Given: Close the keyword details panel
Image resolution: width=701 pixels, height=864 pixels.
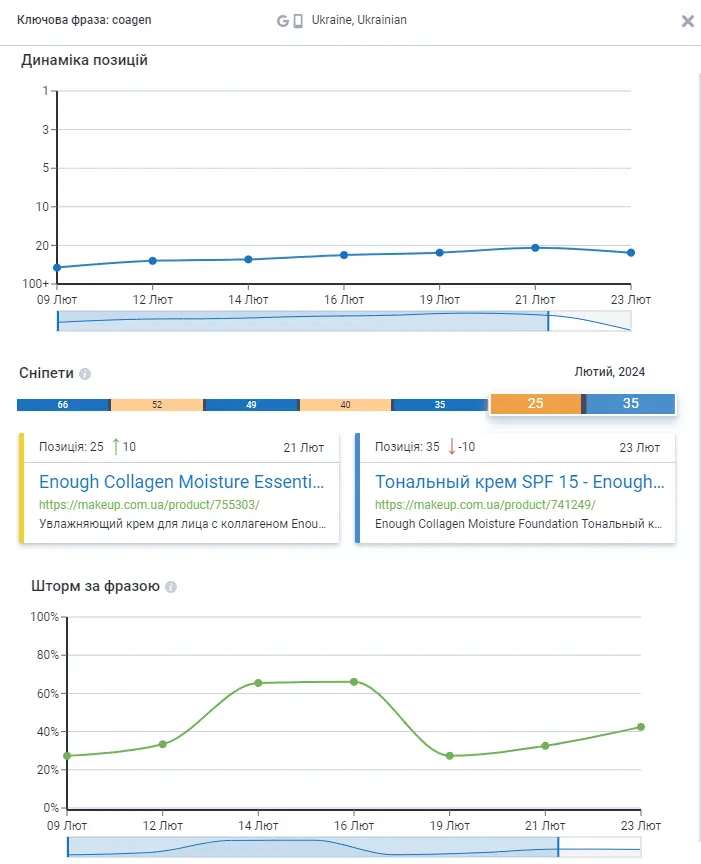Looking at the screenshot, I should (687, 21).
